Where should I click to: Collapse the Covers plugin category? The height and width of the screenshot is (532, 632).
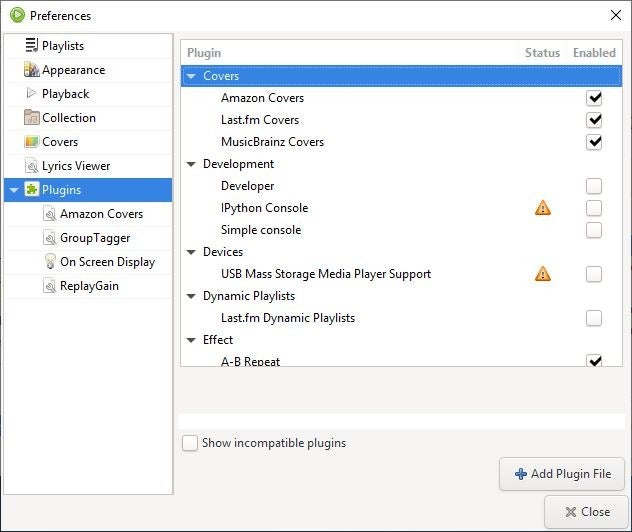[192, 76]
